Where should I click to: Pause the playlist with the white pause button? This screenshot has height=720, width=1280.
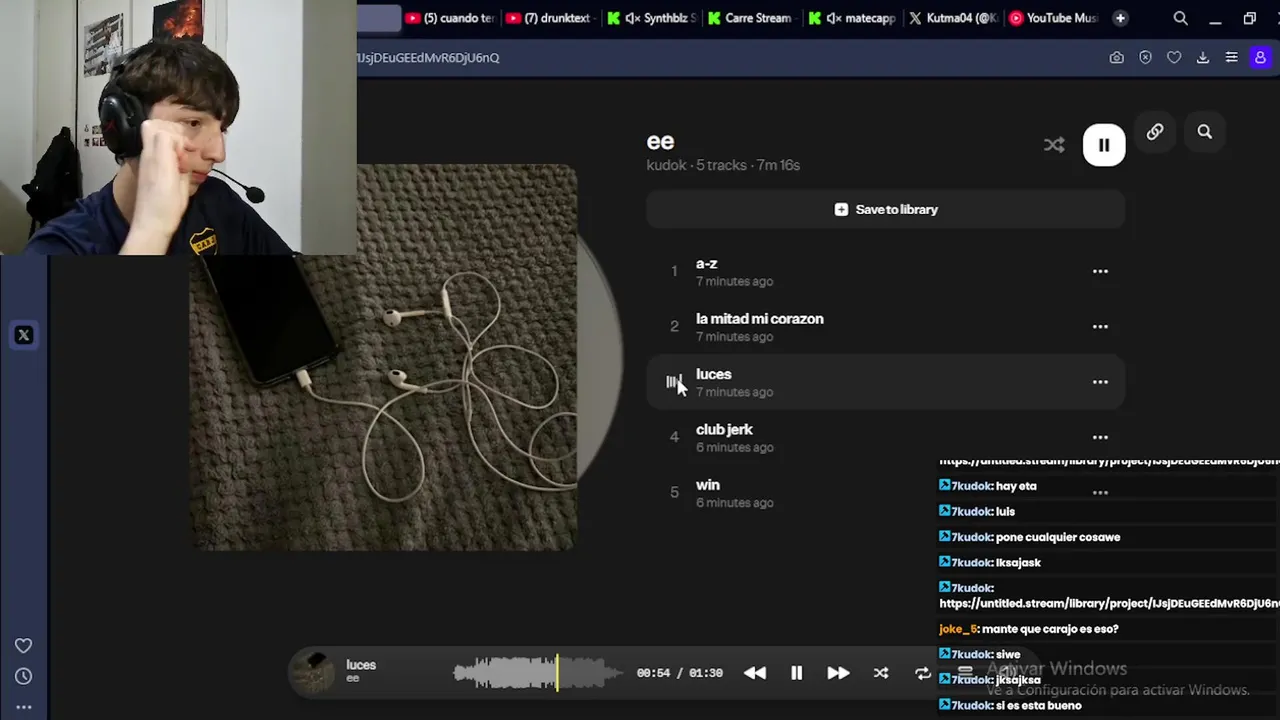pos(1104,145)
